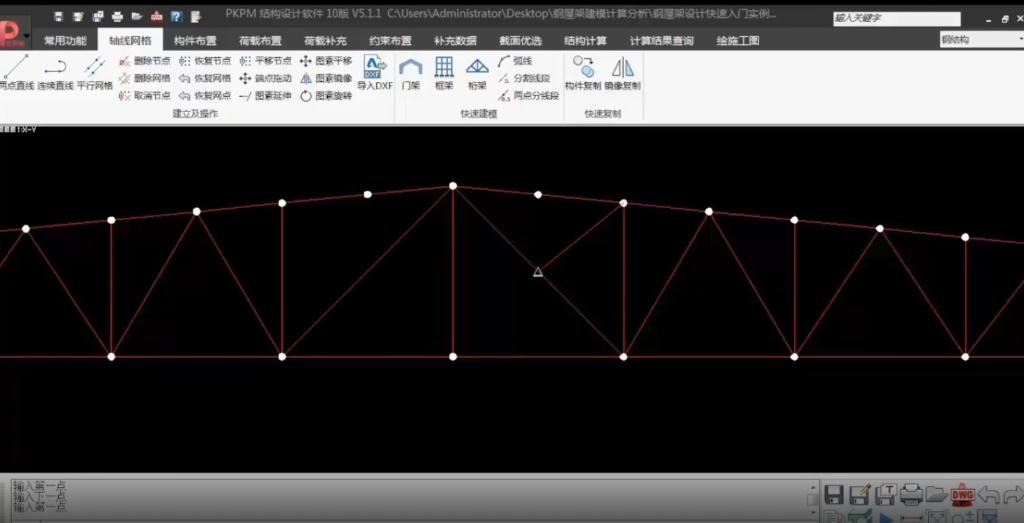Open the 框架 frame quick modeling tool
This screenshot has width=1024, height=523.
click(x=444, y=73)
